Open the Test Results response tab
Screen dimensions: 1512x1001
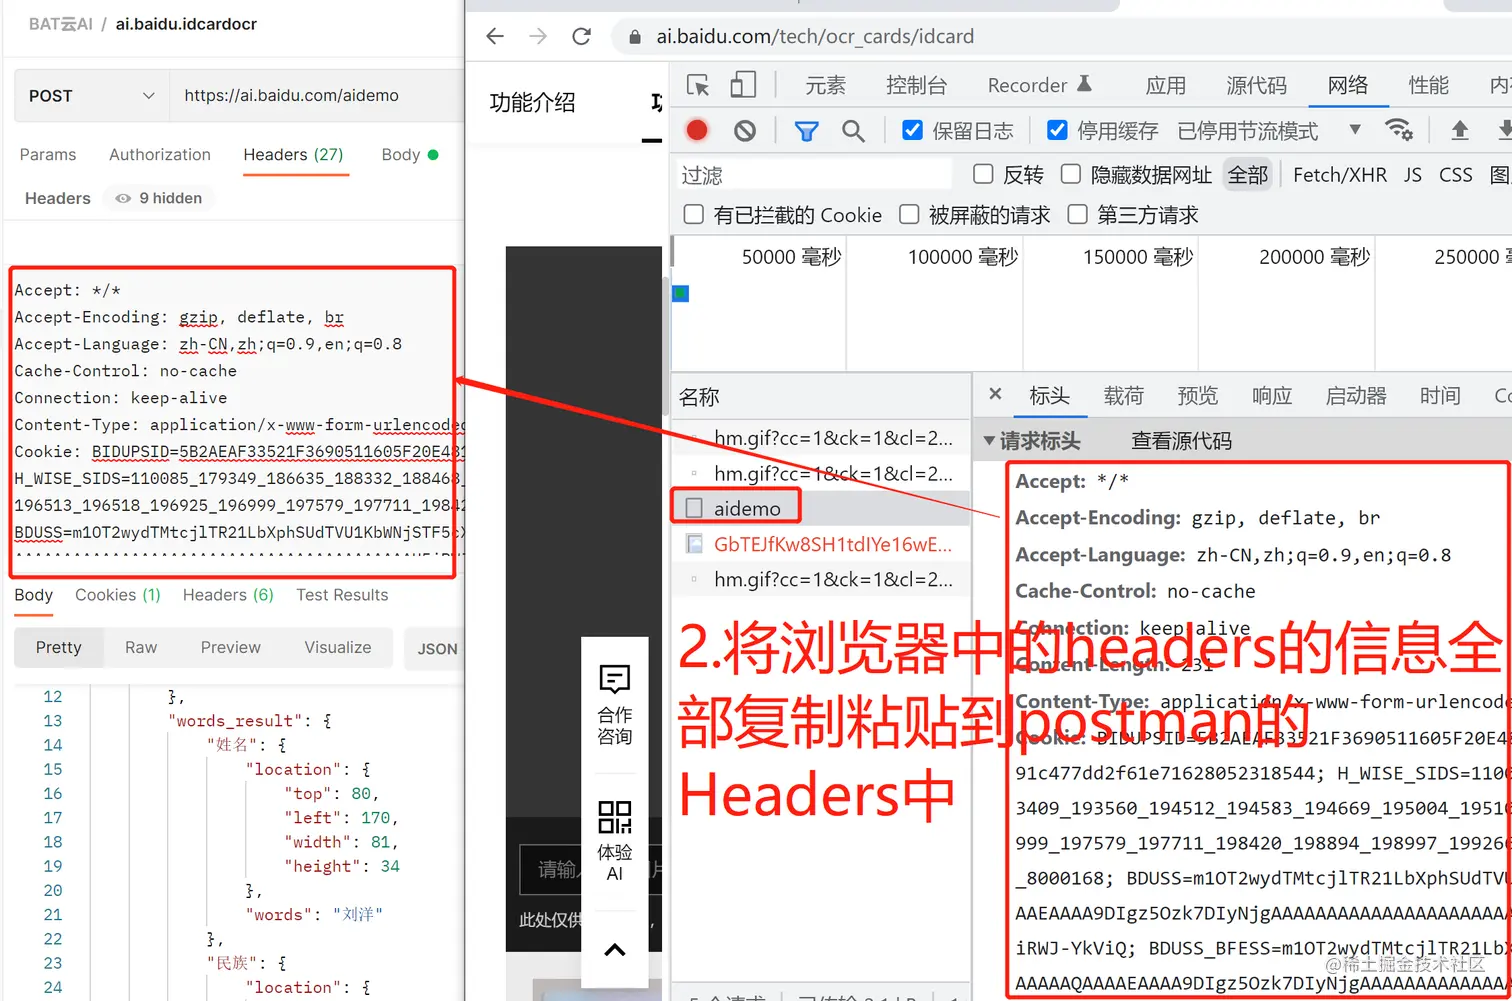coord(342,595)
